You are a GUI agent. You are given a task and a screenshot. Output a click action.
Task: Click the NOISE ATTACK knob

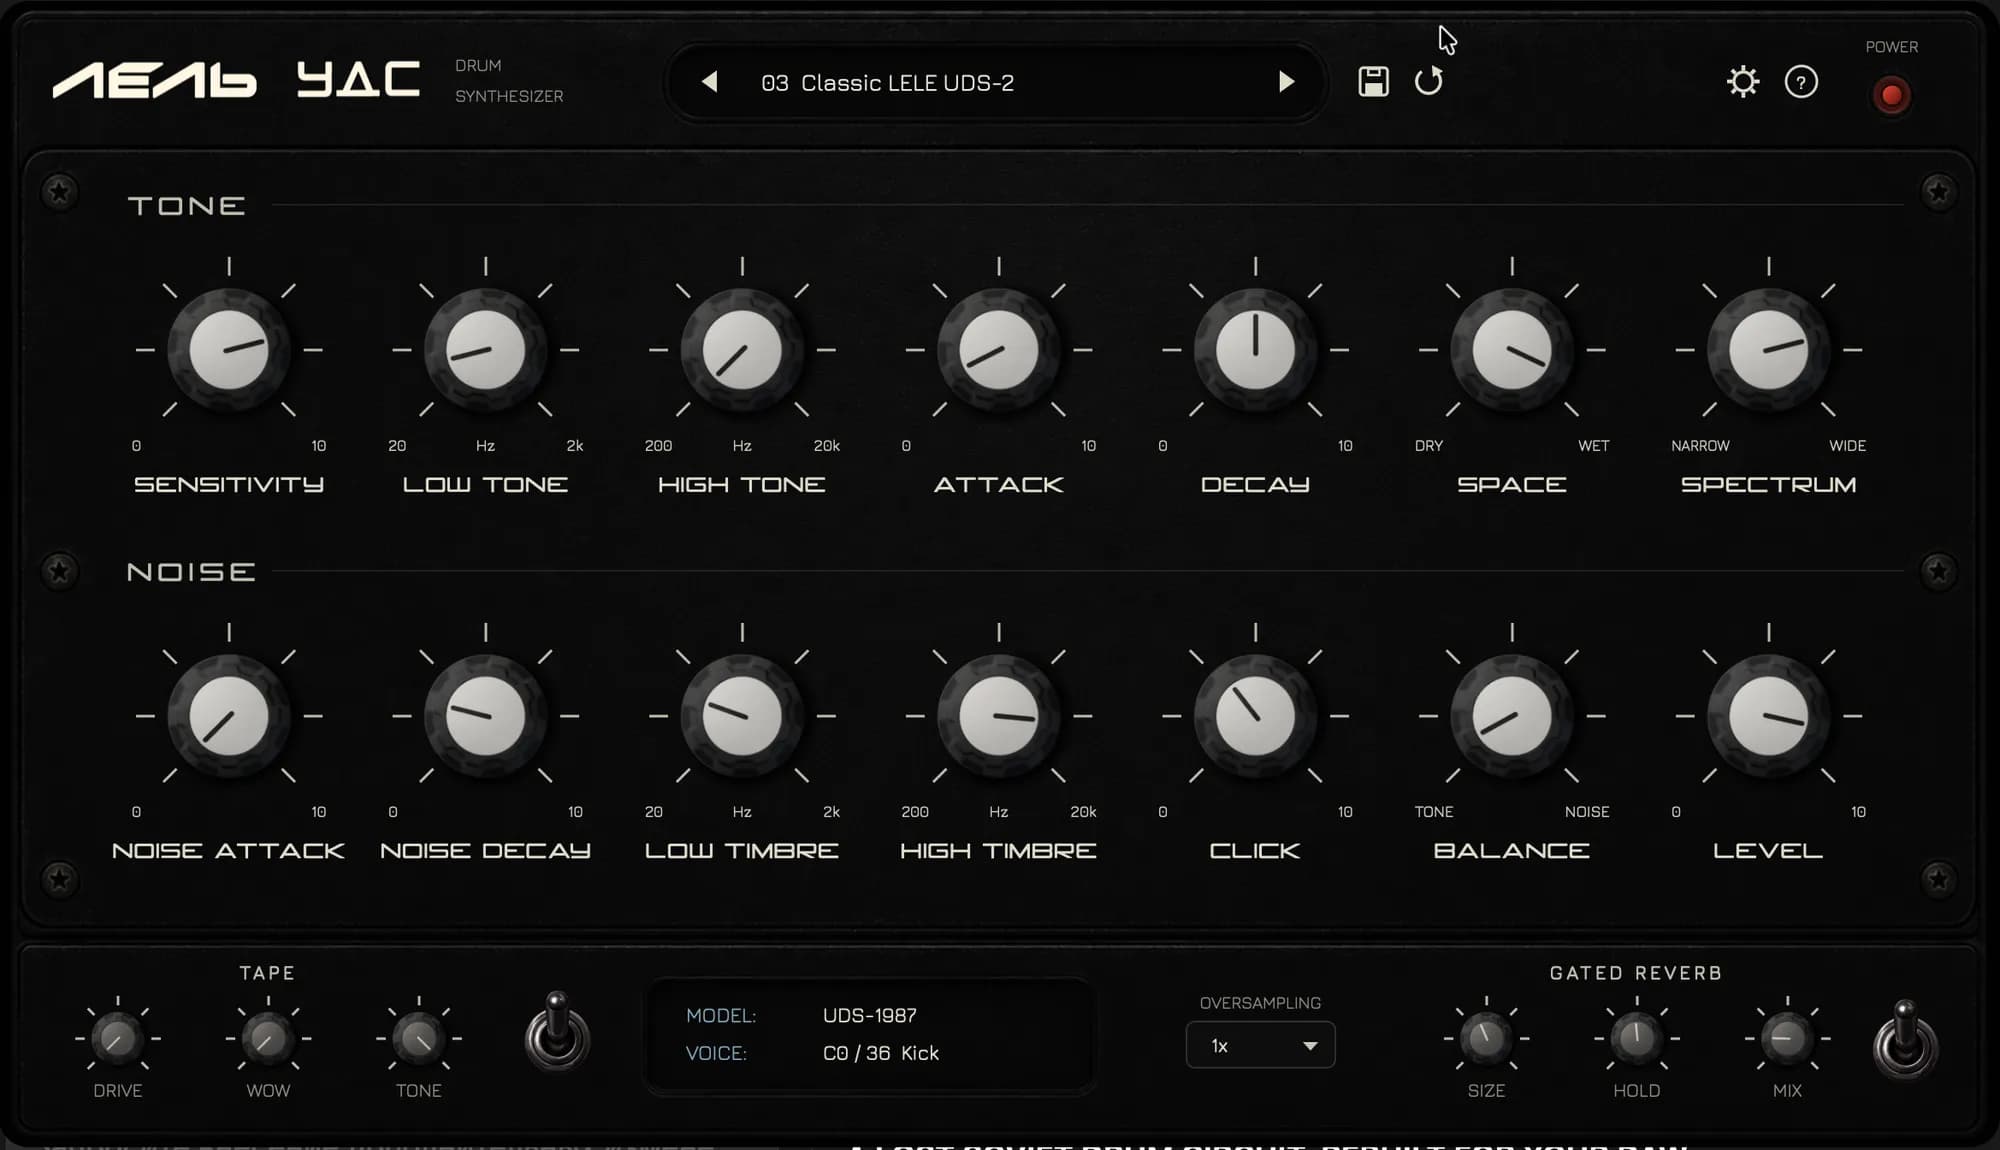coord(229,716)
